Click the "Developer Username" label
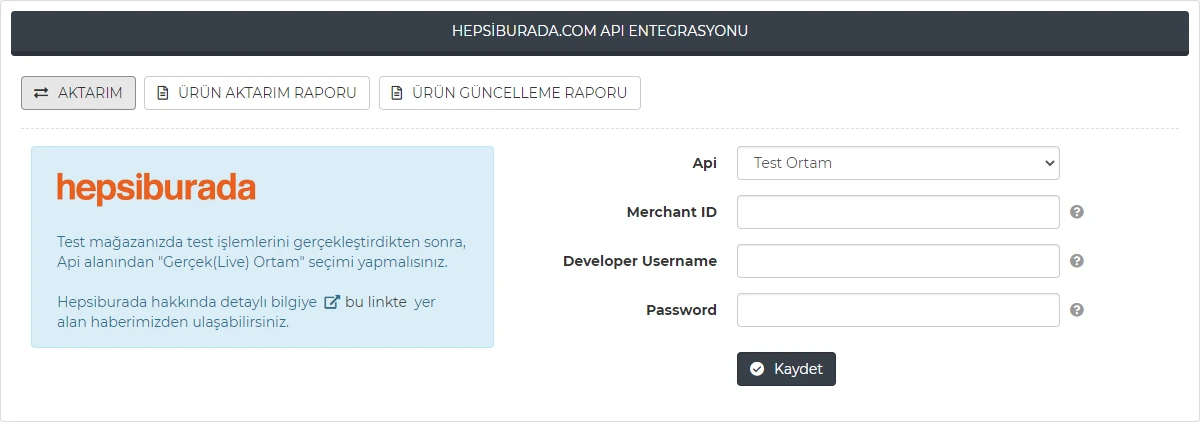Screen dimensions: 1200x422 [640, 261]
